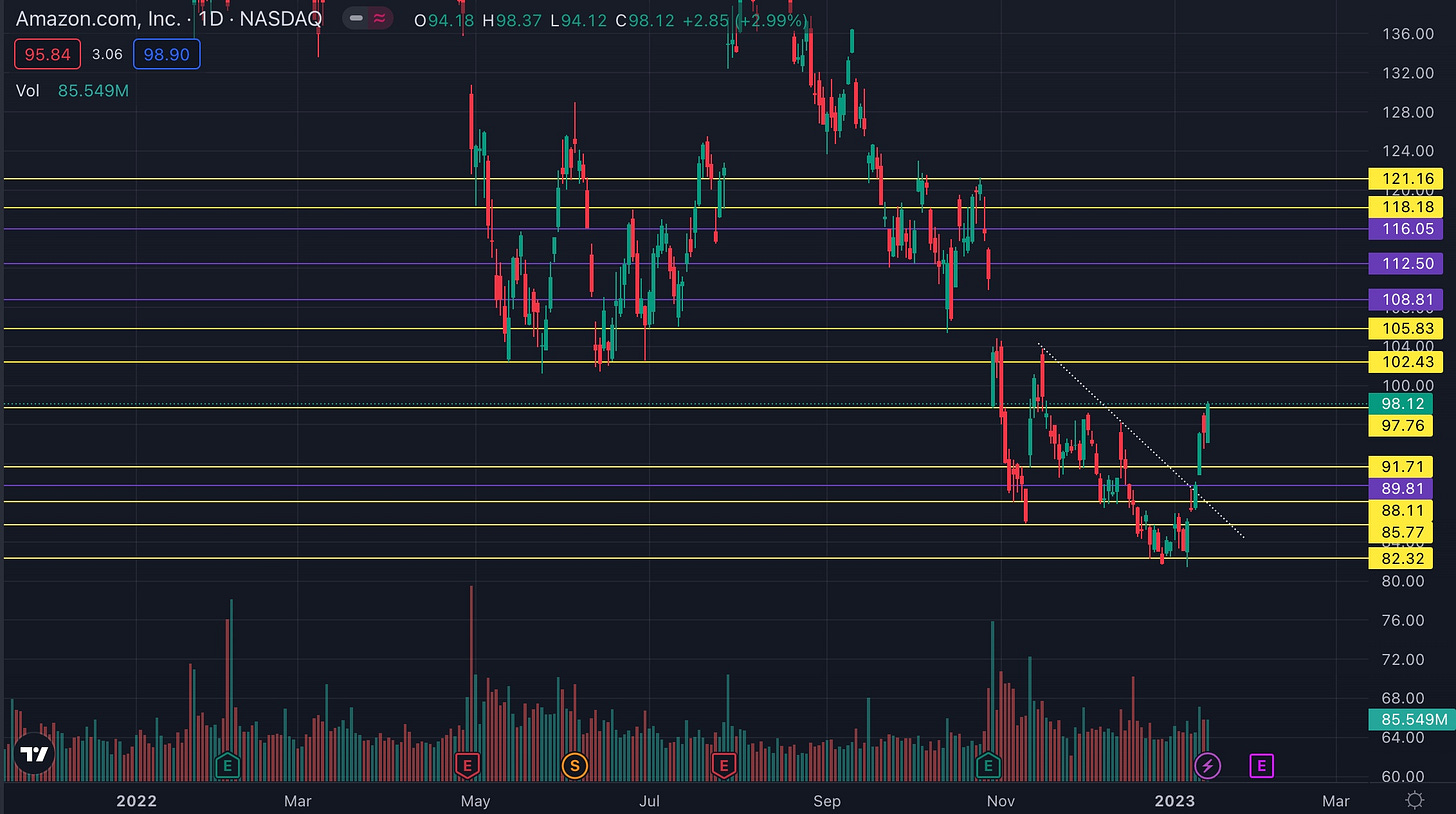Select the purple 116.05 price level label
1456x814 pixels.
1405,229
